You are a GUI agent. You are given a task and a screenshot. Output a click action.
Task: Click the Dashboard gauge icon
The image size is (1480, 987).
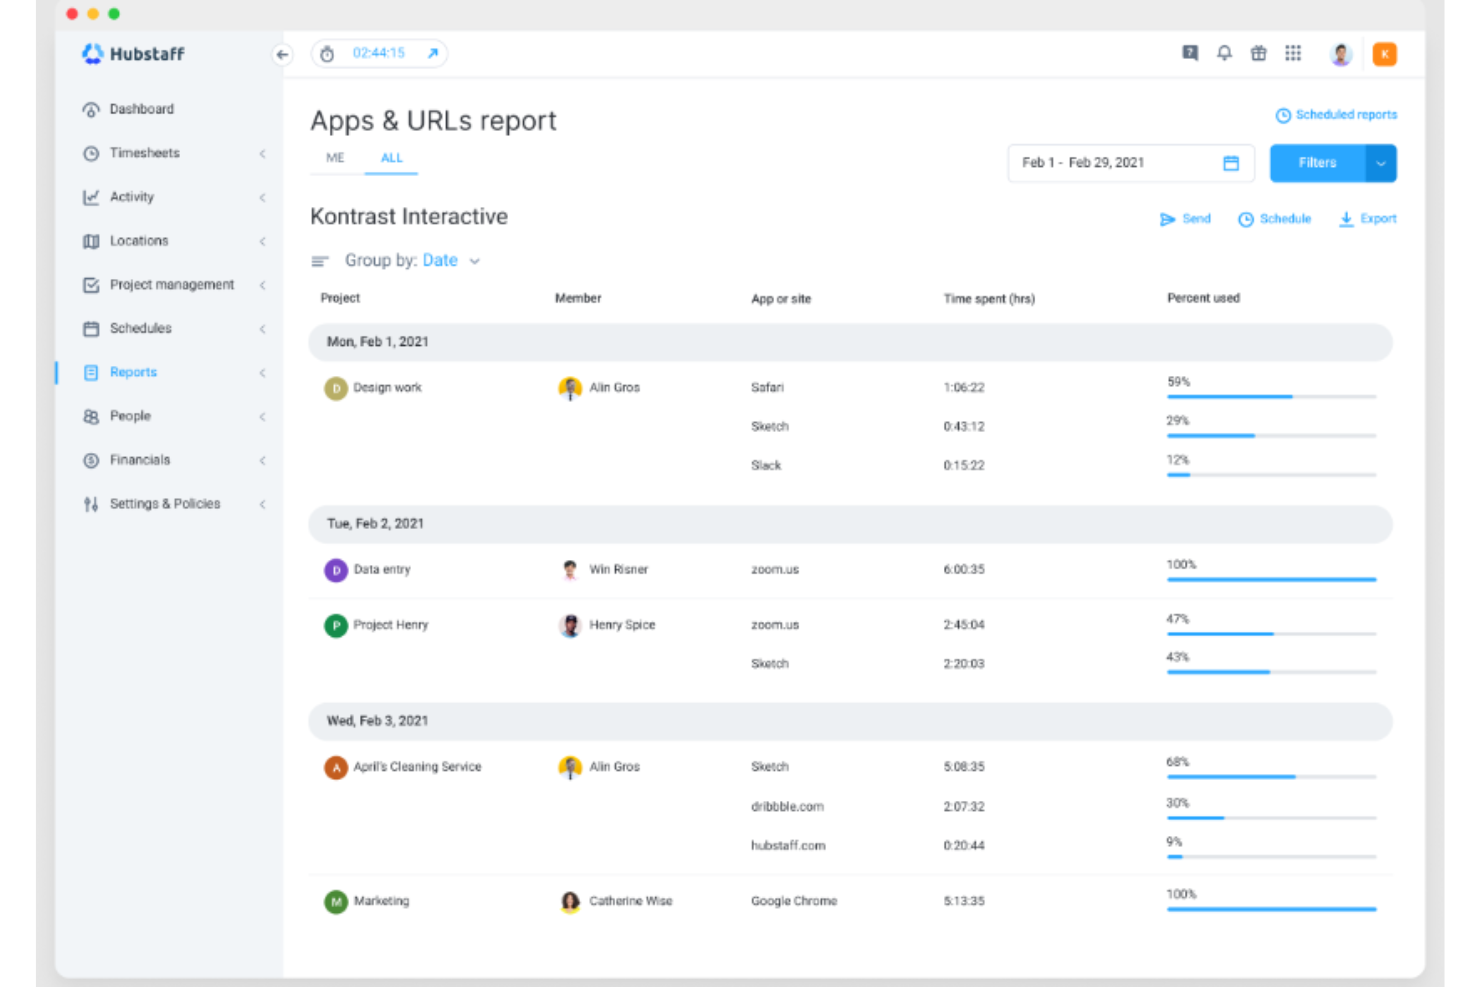91,109
